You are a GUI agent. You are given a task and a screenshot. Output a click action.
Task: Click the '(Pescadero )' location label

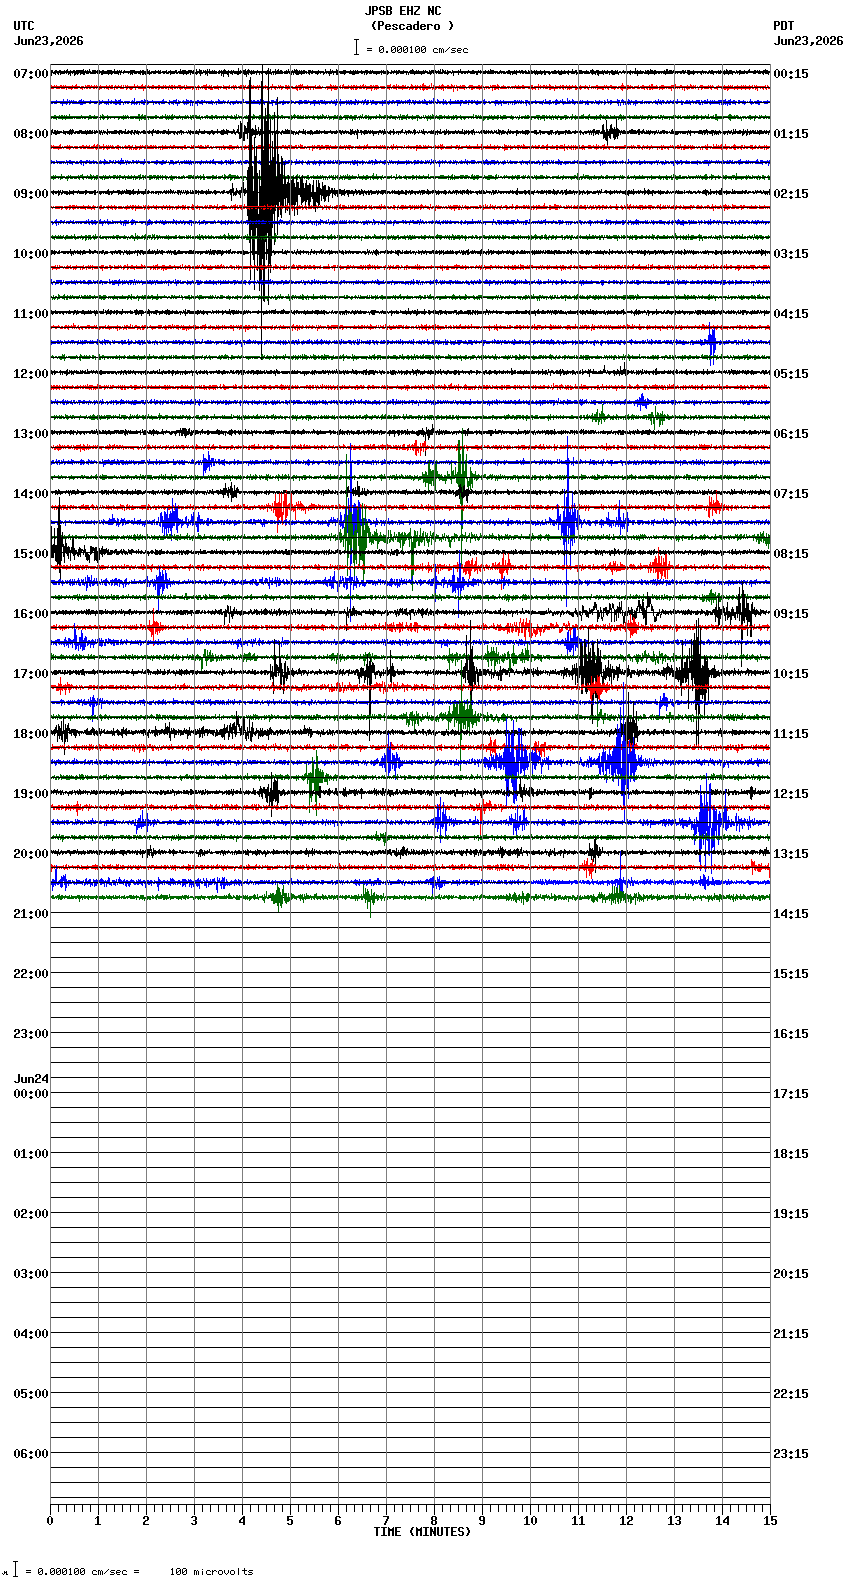point(412,26)
